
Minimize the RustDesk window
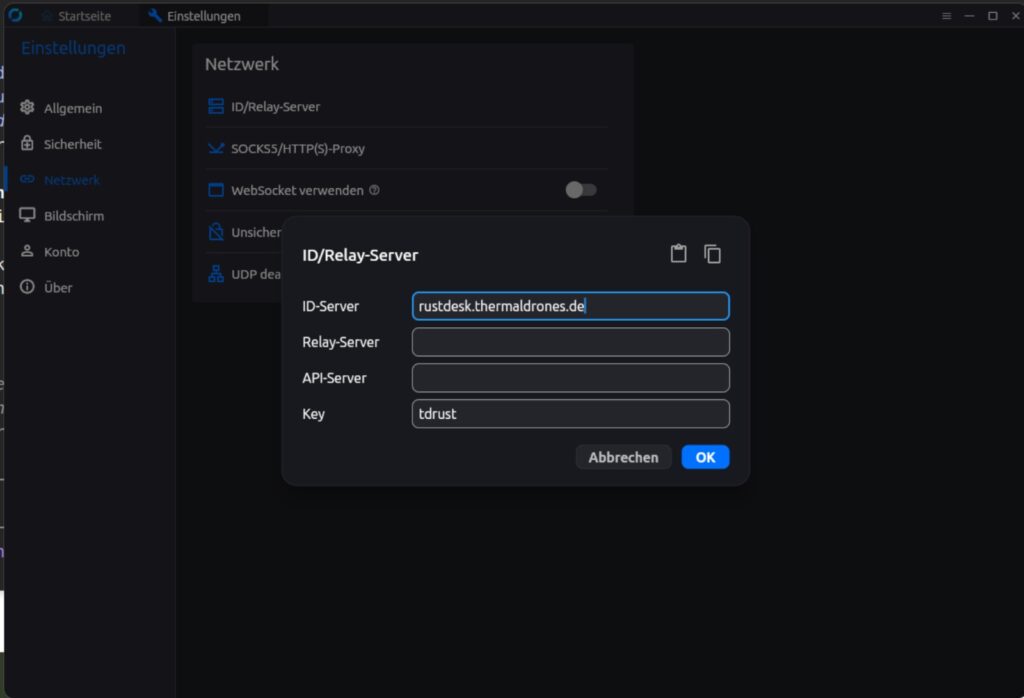pos(969,16)
